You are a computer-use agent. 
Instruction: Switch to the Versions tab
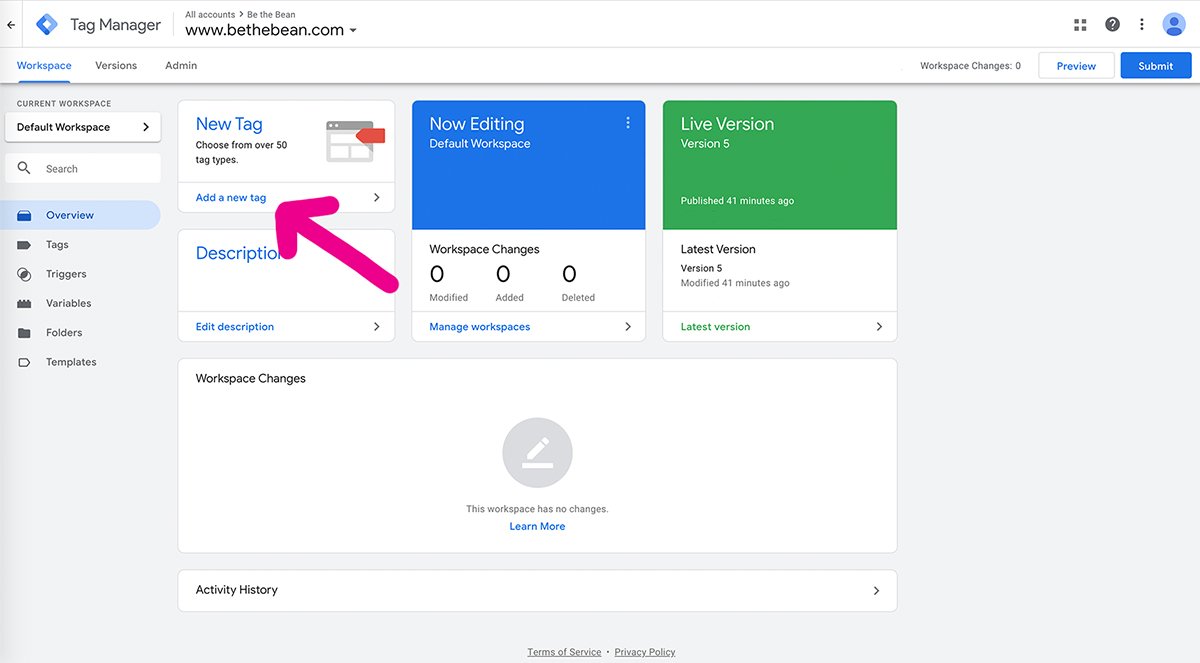[x=116, y=65]
